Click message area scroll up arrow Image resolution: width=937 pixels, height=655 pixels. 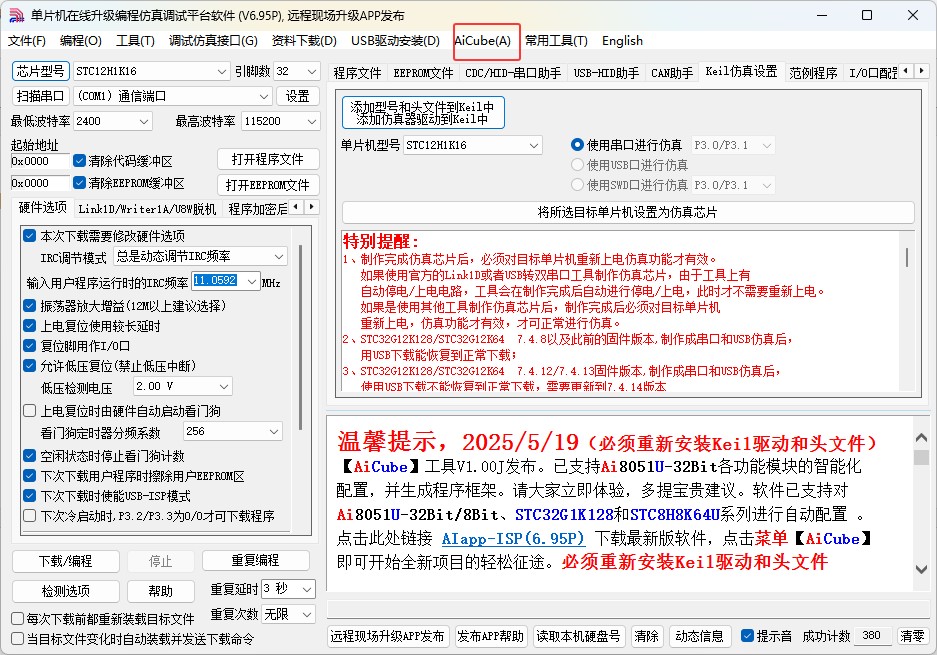tap(921, 438)
